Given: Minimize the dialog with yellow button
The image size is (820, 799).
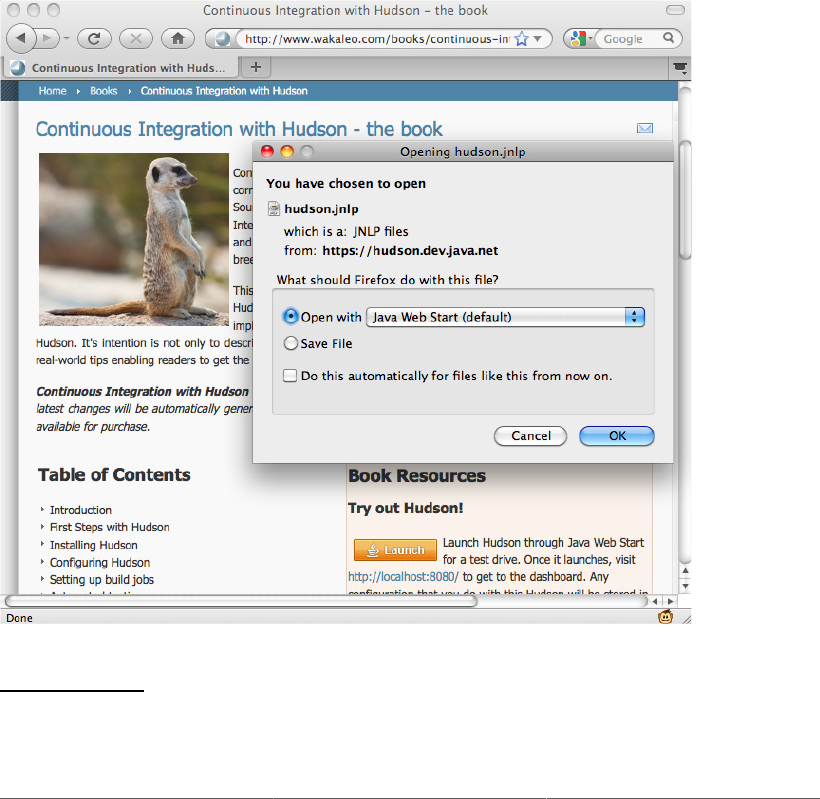Looking at the screenshot, I should click(x=287, y=152).
